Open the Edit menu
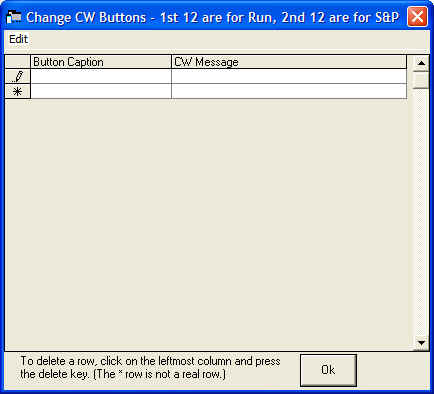 18,39
